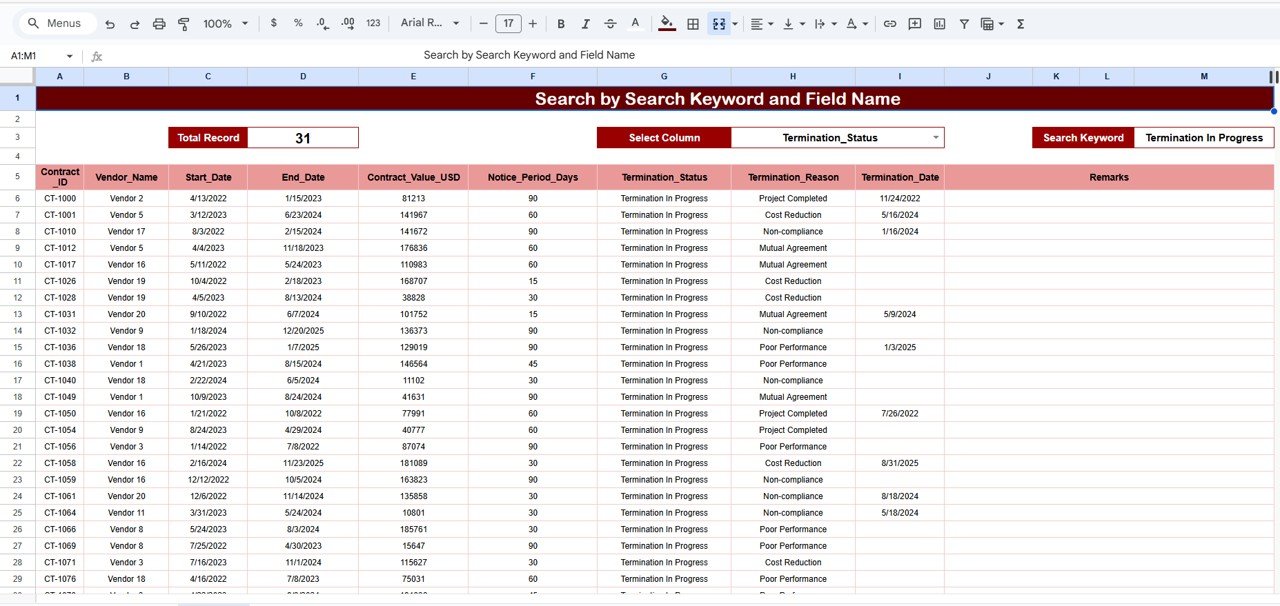Expand the Termination_Status Select Column dropdown
1280x606 pixels.
tap(936, 138)
